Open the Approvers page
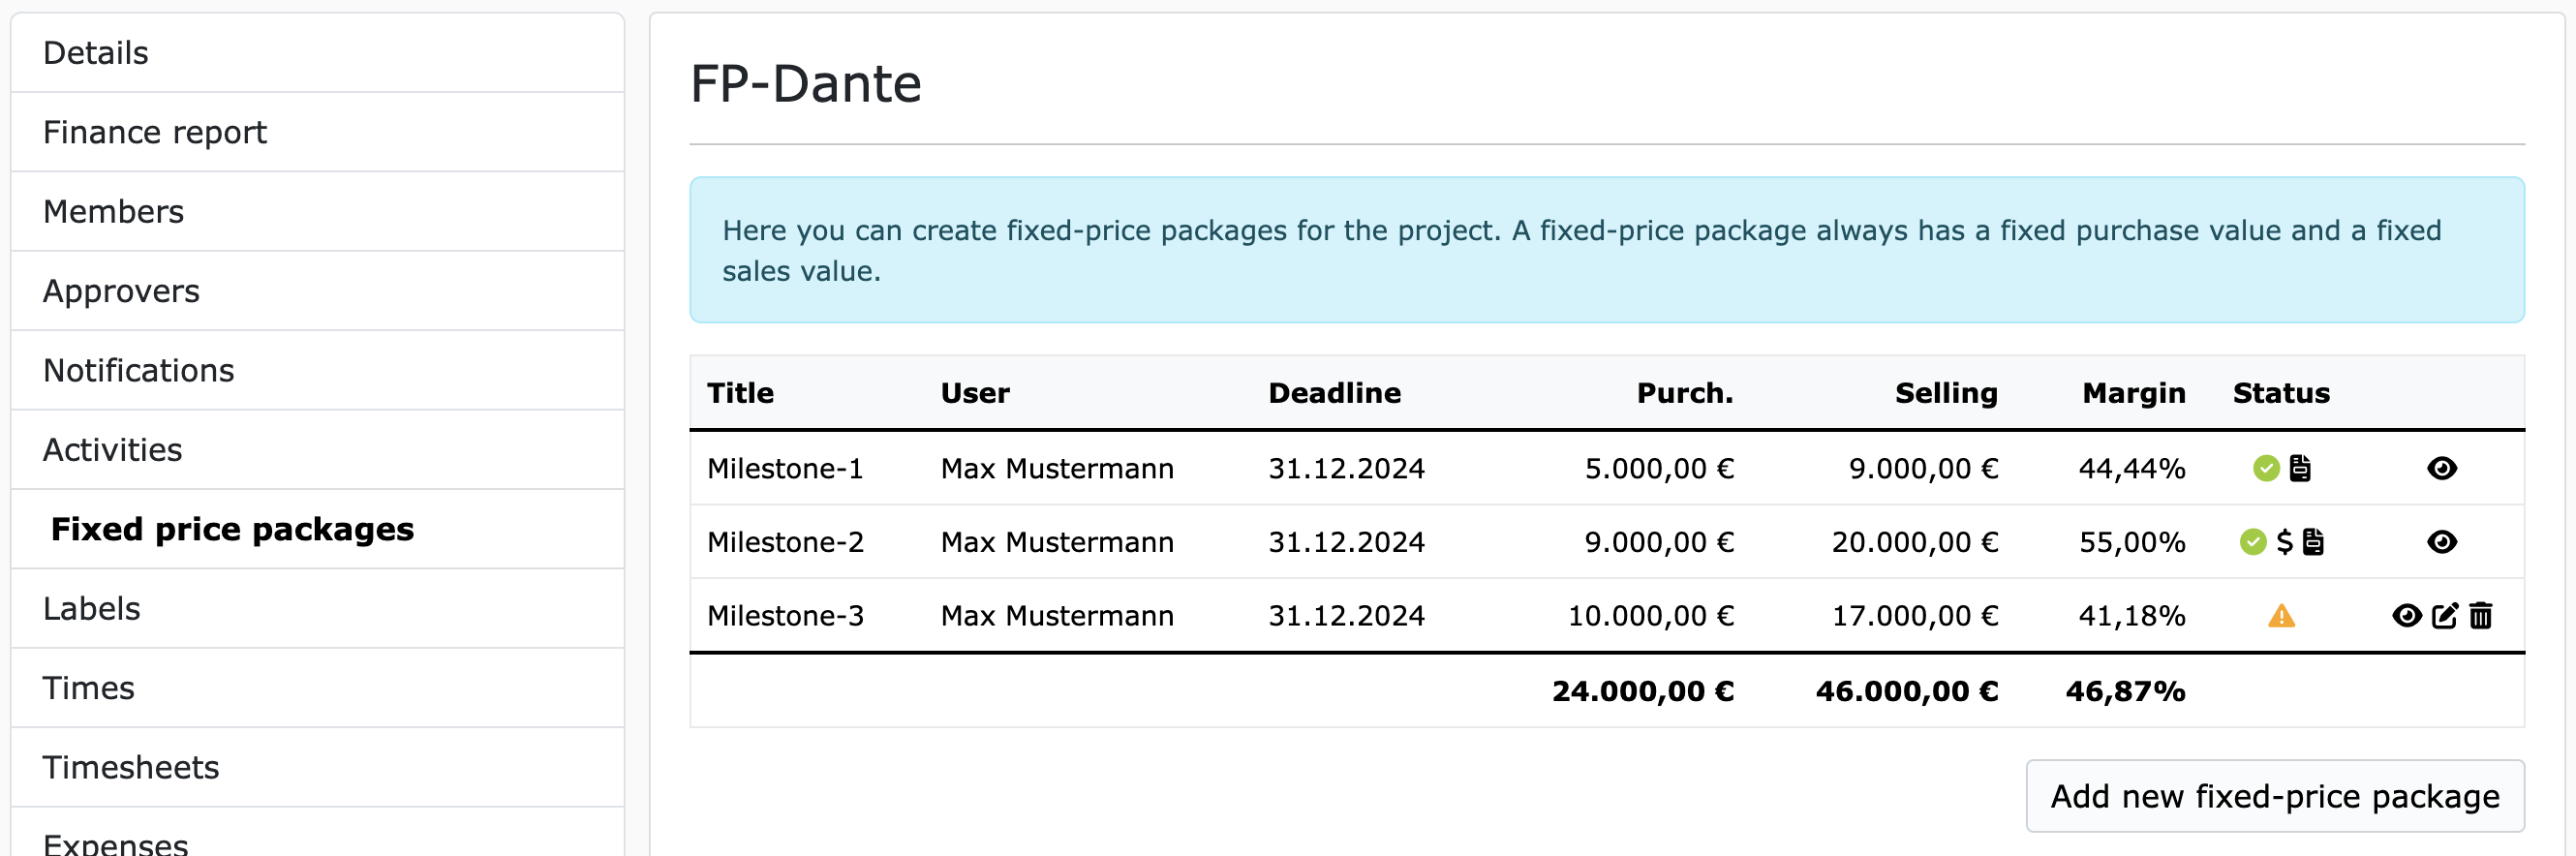 [x=121, y=290]
